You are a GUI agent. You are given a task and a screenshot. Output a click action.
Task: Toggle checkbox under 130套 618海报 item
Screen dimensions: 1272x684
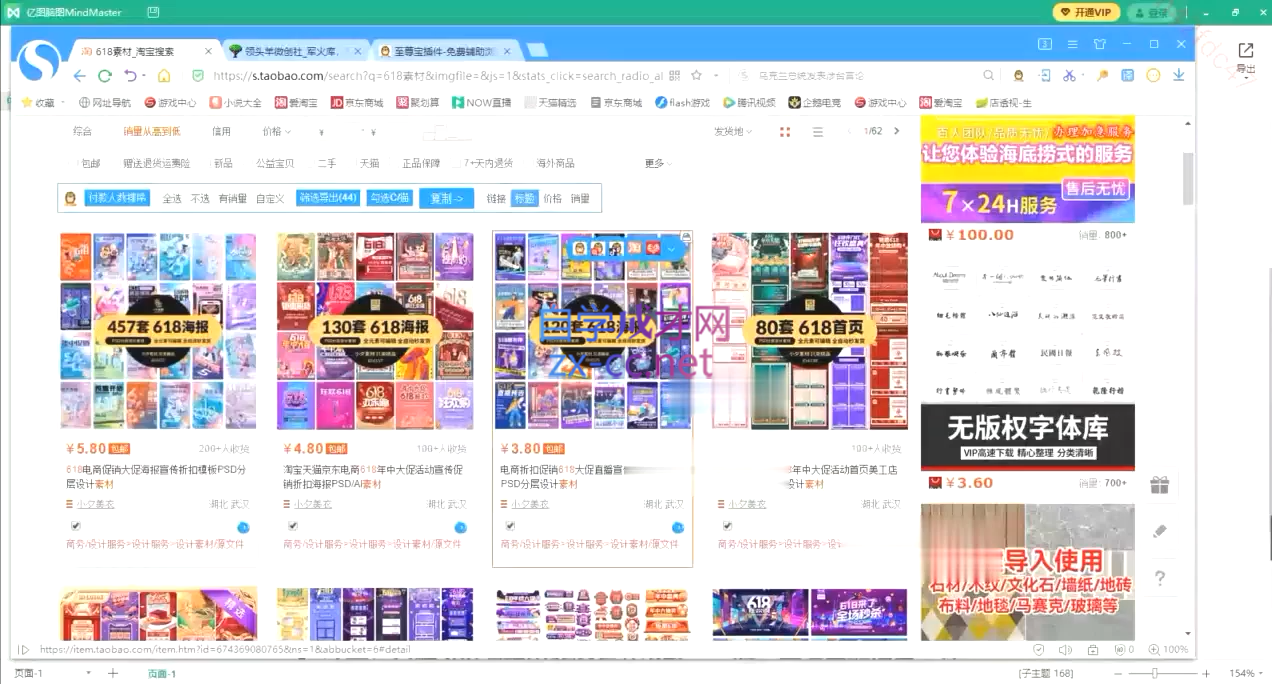293,525
